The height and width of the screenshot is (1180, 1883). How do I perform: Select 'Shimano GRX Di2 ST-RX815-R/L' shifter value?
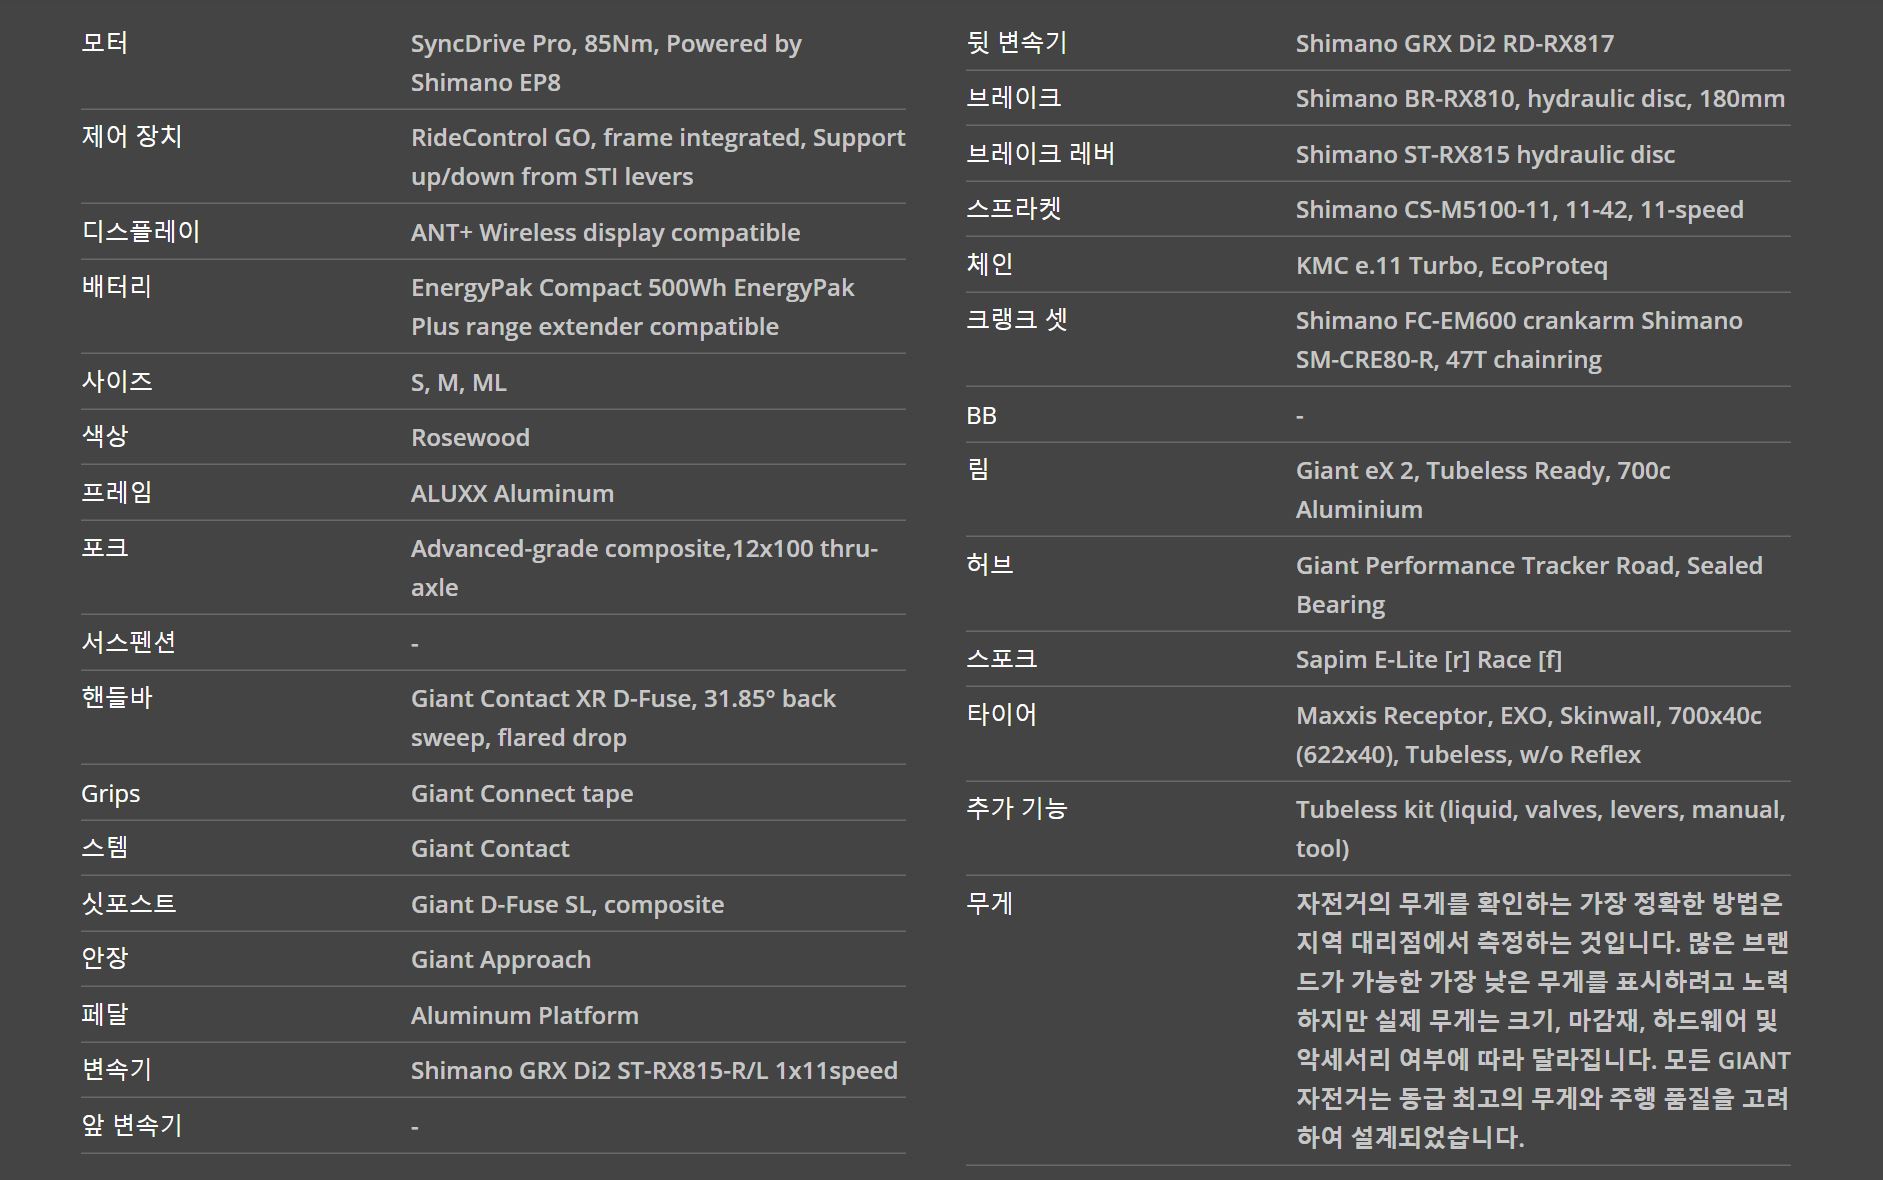click(x=590, y=1071)
